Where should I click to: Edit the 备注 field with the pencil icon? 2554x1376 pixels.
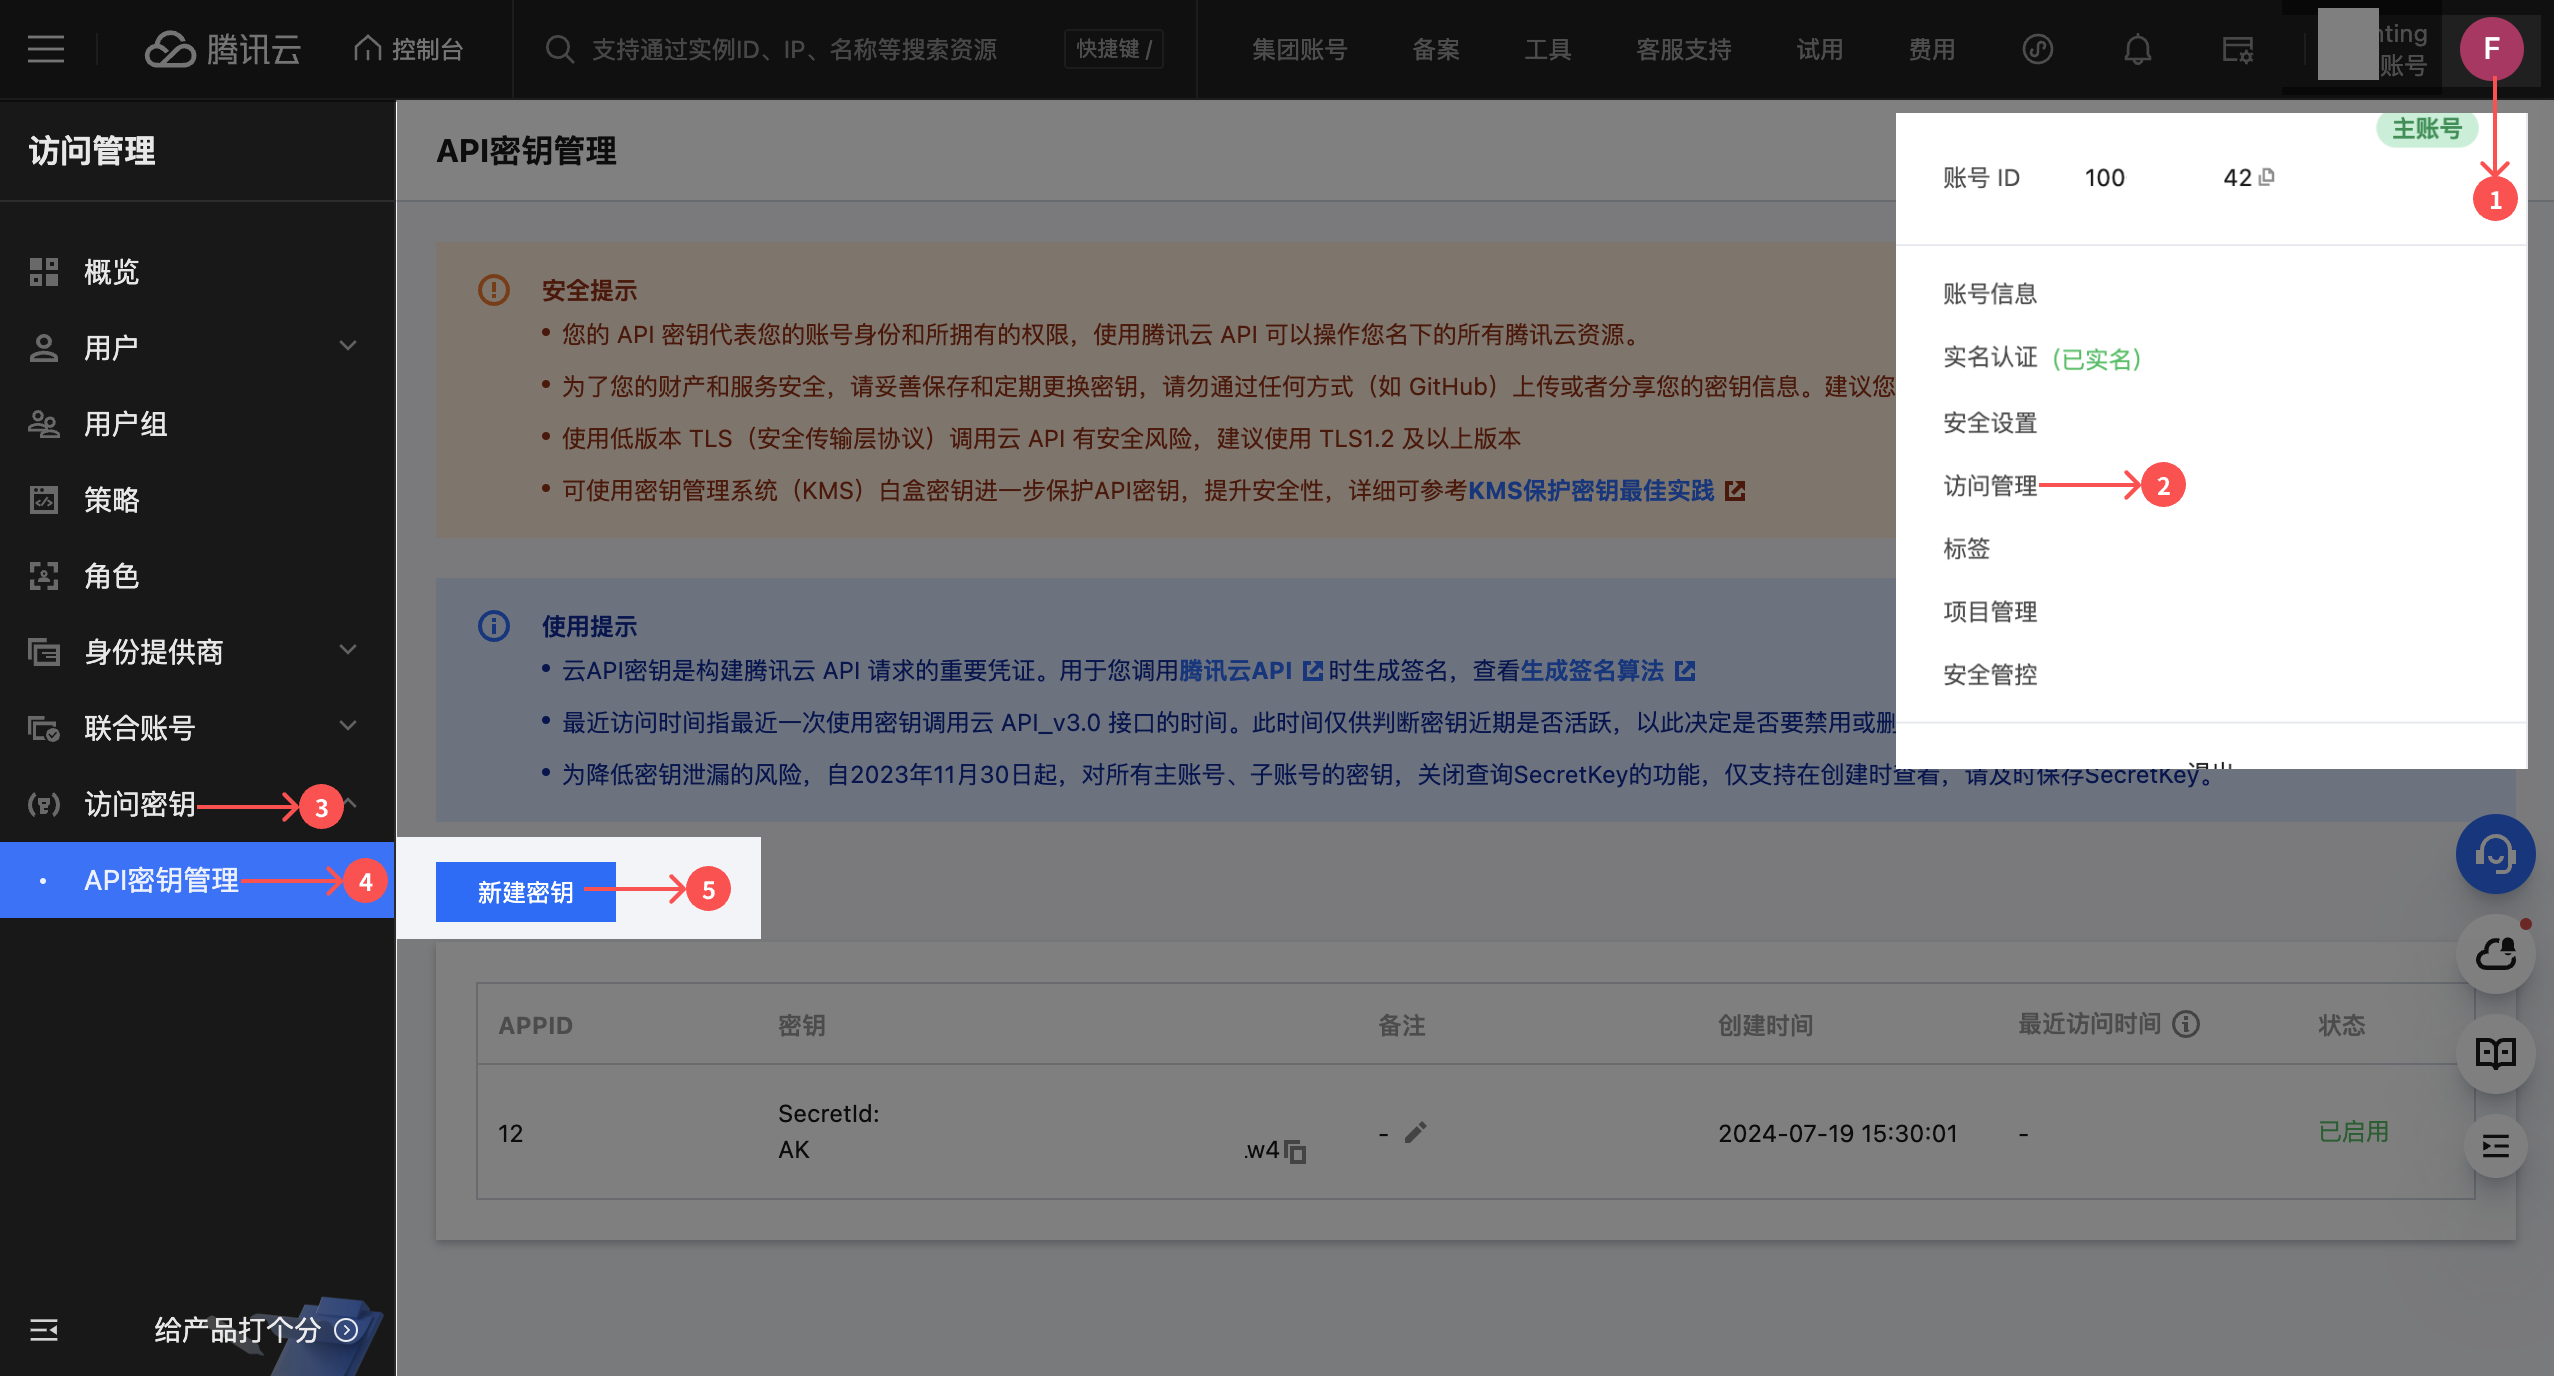point(1415,1132)
